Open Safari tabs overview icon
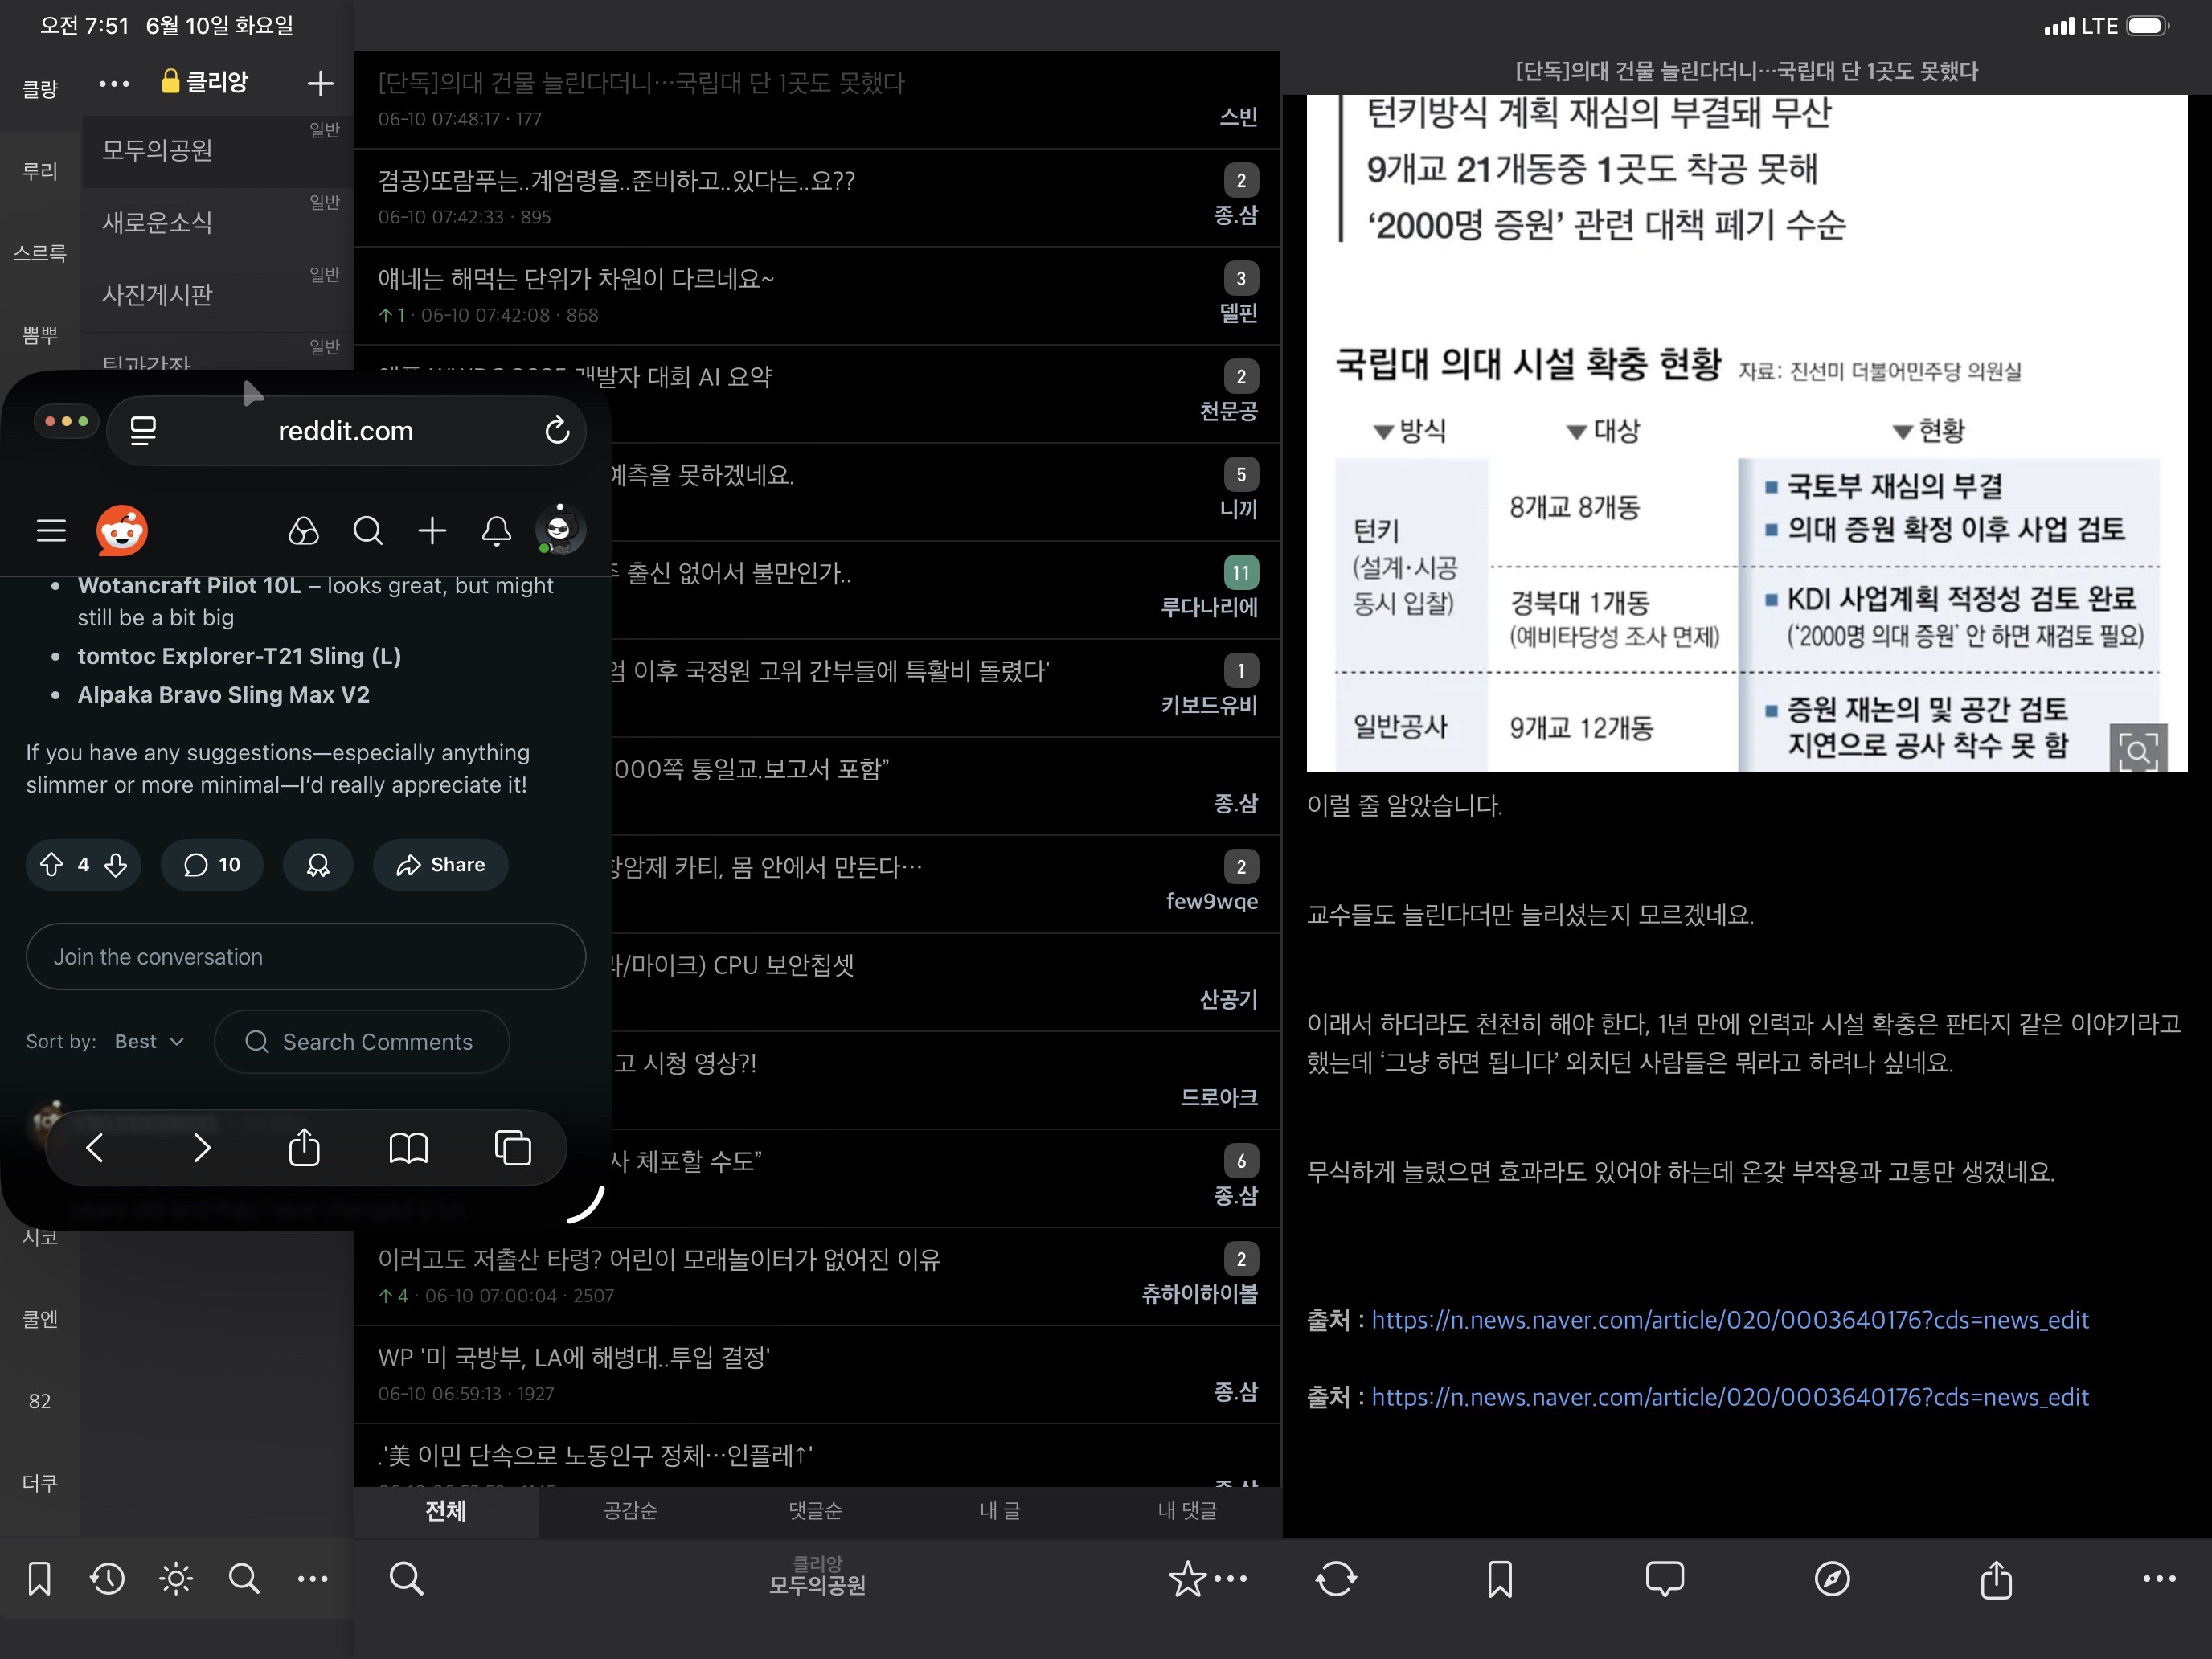The width and height of the screenshot is (2212, 1659). pos(513,1147)
